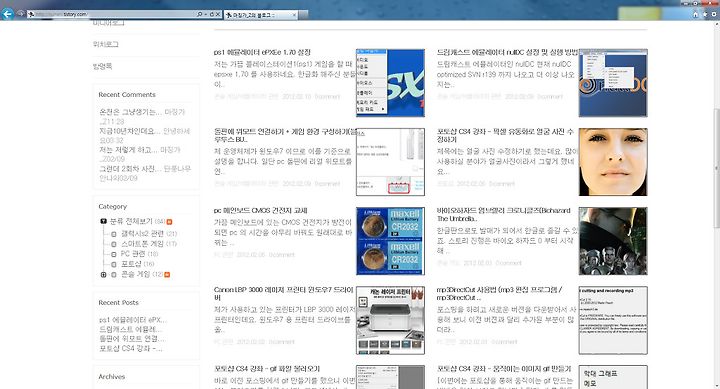Click the 갤럭시s2 관련 folder icon
This screenshot has height=389, width=720.
pyautogui.click(x=114, y=234)
